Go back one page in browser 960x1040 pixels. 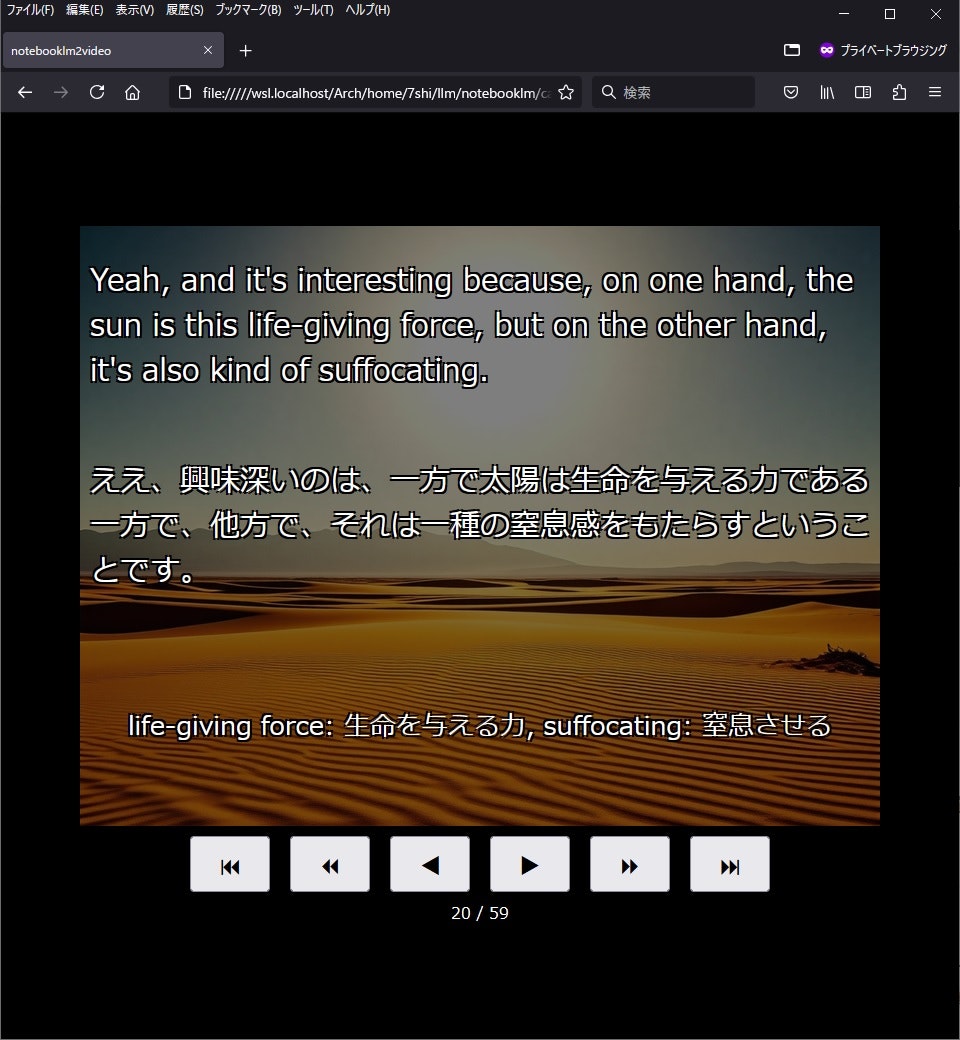click(x=25, y=92)
